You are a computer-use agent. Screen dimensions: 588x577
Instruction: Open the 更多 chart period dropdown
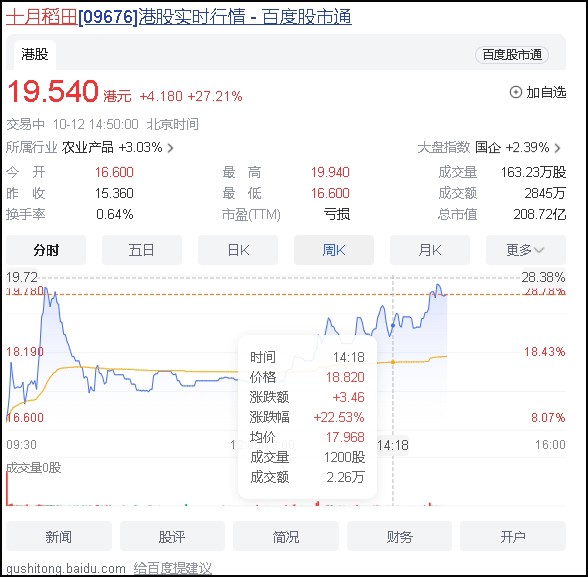525,250
